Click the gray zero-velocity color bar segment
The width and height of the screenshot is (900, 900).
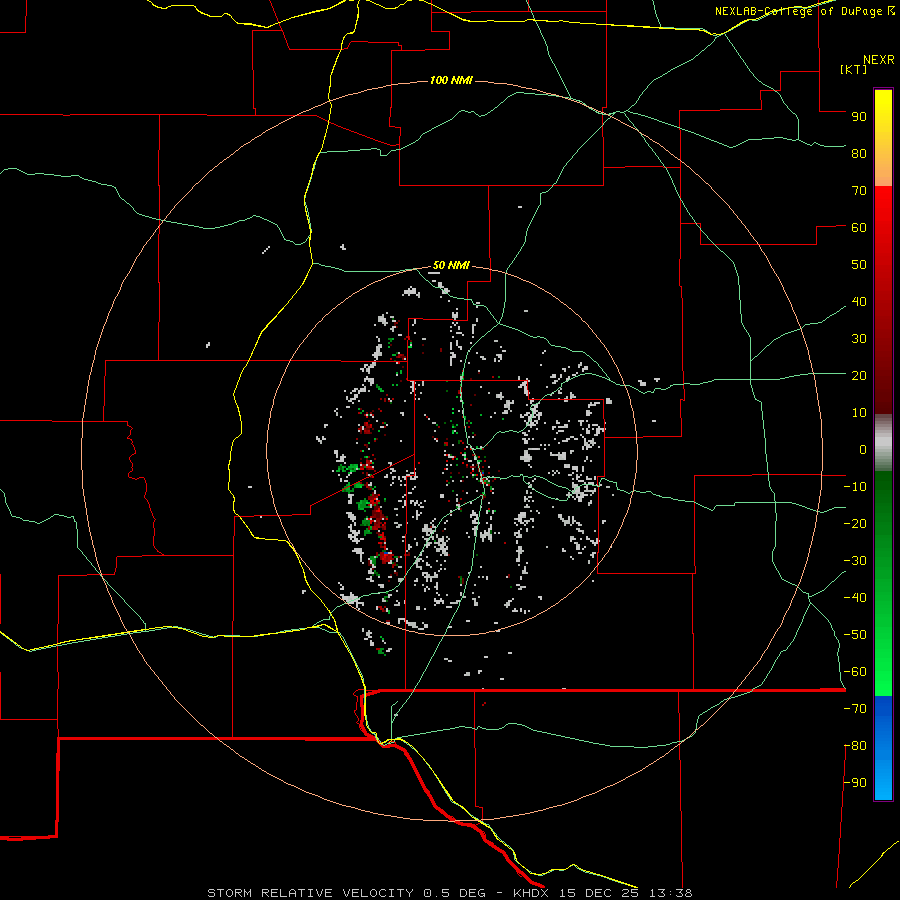(883, 443)
